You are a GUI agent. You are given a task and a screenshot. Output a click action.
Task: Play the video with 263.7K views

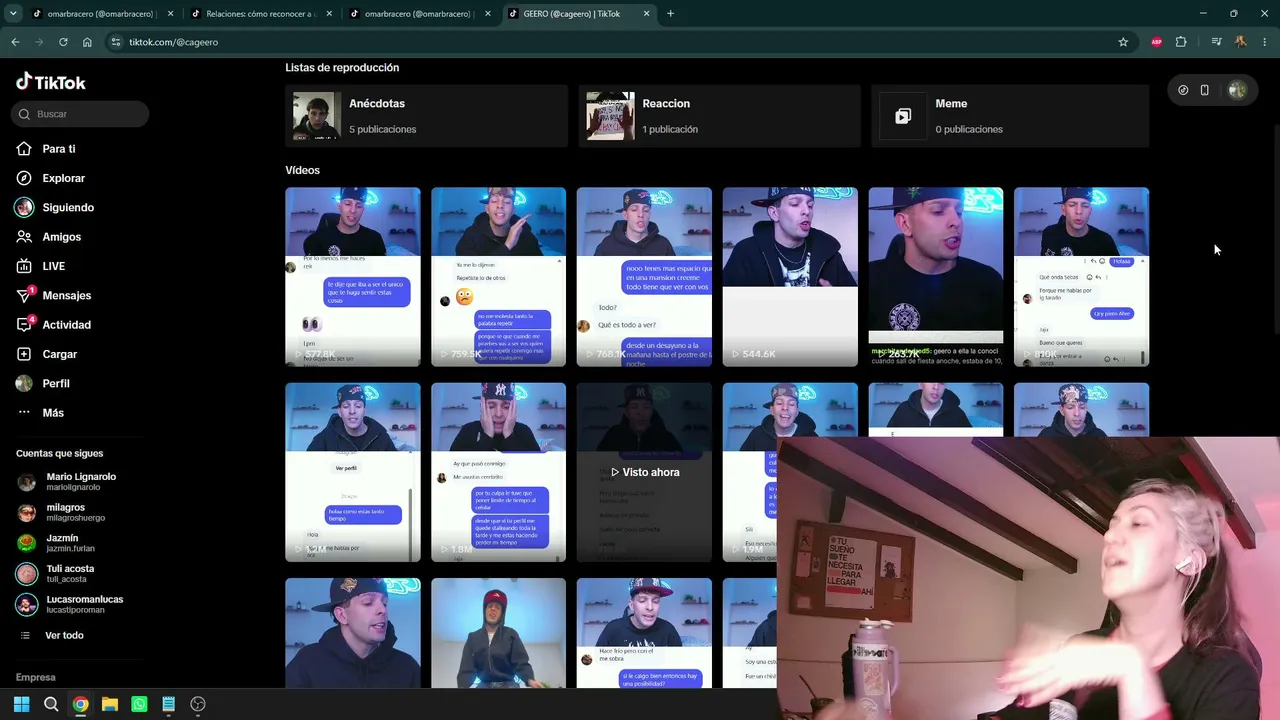936,277
